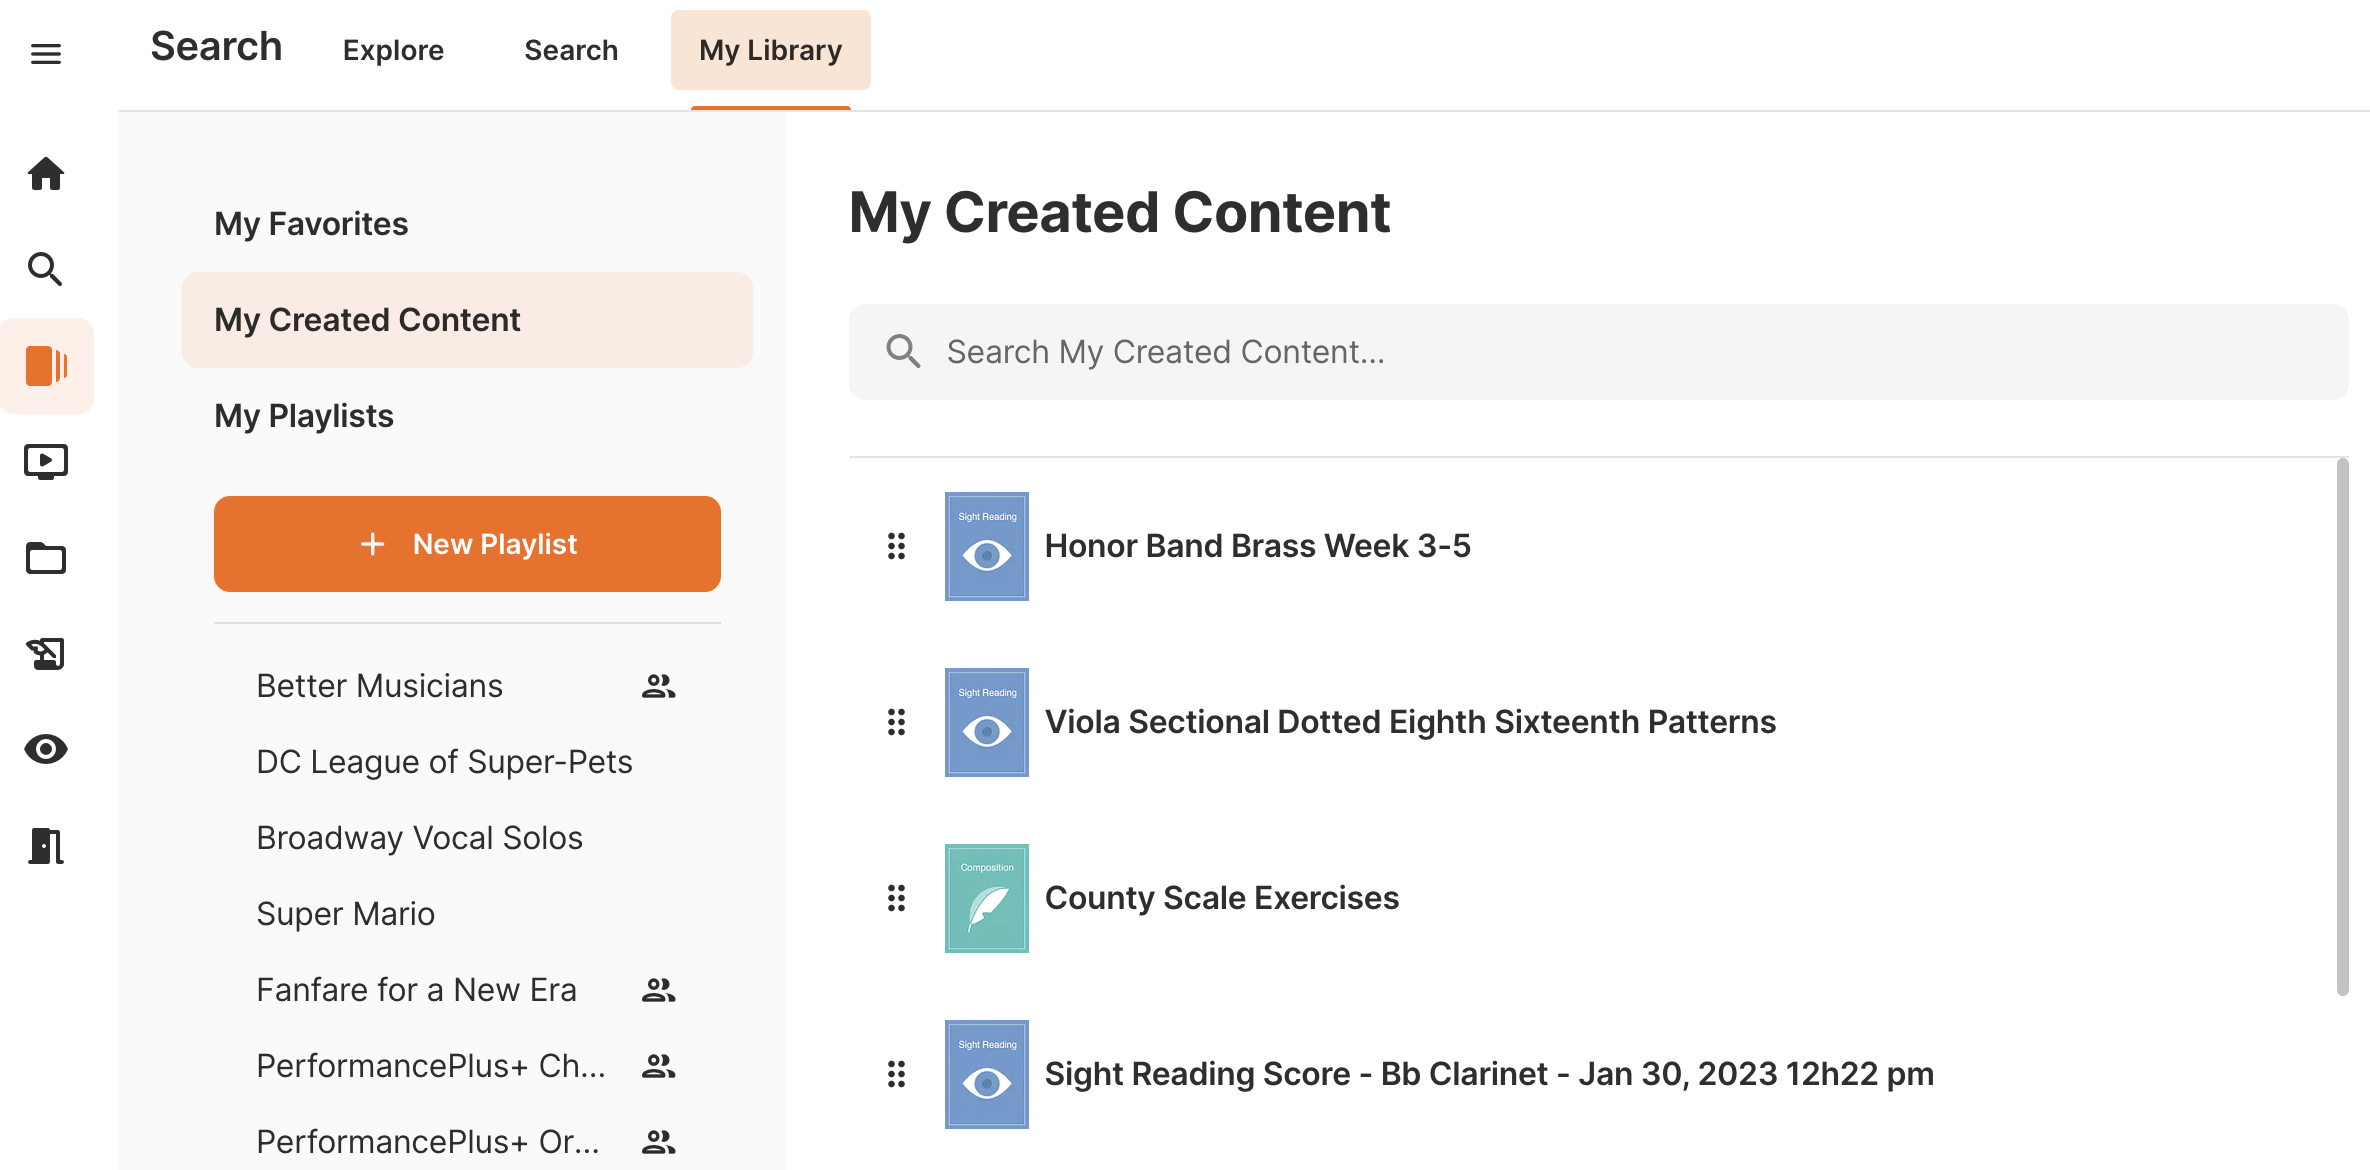Select the My Library tab

tap(770, 50)
